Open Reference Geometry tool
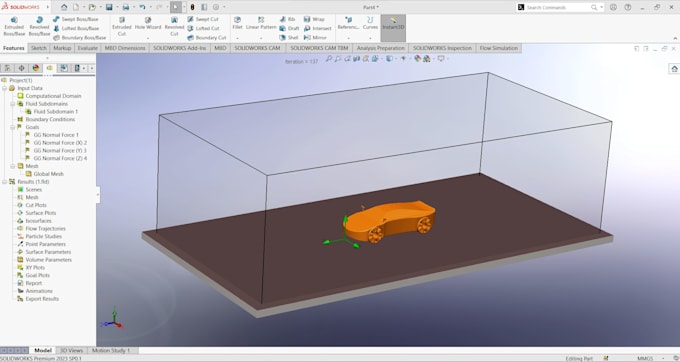The width and height of the screenshot is (680, 362). tap(348, 23)
